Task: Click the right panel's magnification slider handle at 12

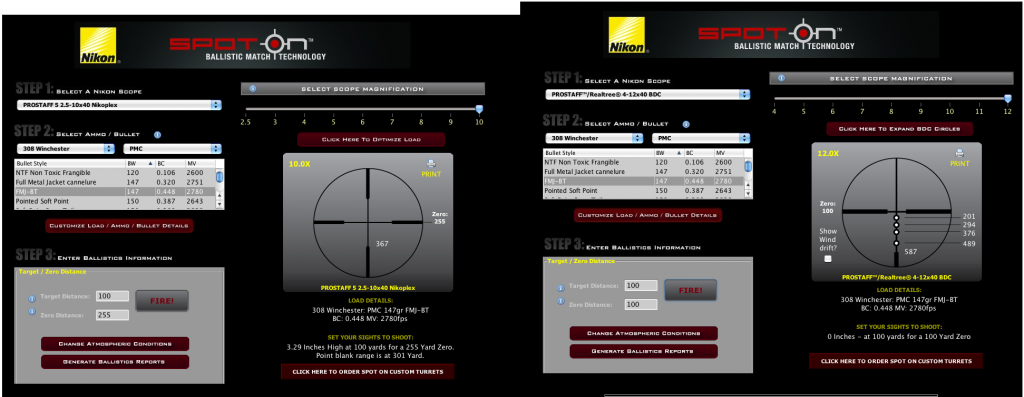Action: (x=1008, y=99)
